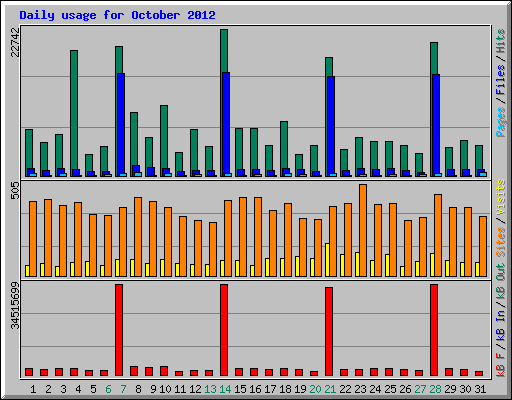Click x-axis day label "12"
The width and height of the screenshot is (512, 400).
[195, 389]
